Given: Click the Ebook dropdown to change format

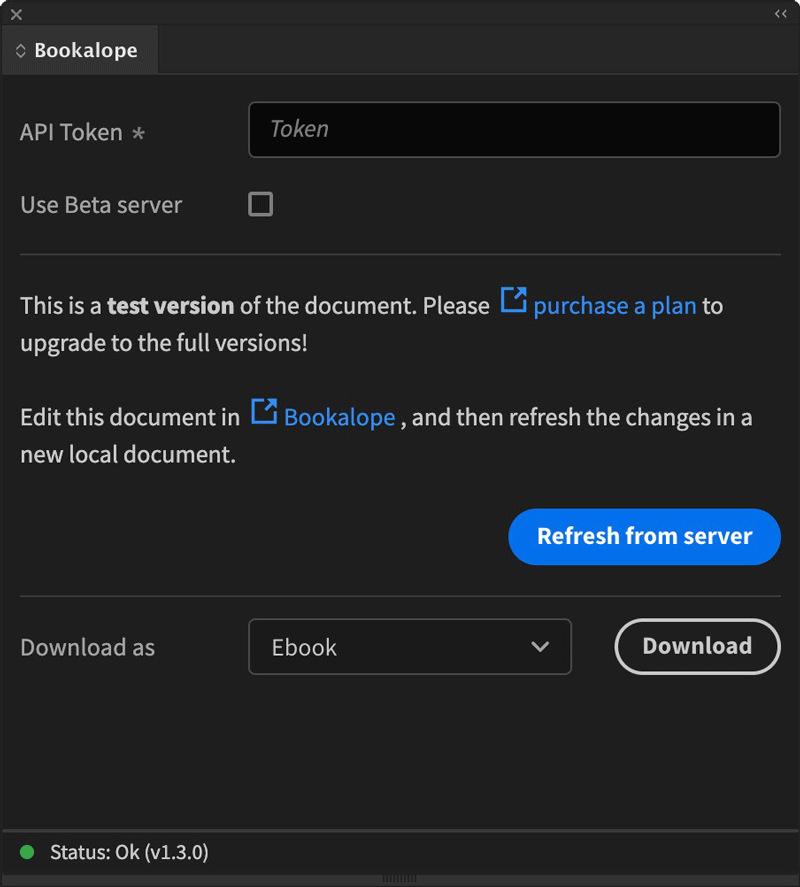Looking at the screenshot, I should (x=410, y=647).
